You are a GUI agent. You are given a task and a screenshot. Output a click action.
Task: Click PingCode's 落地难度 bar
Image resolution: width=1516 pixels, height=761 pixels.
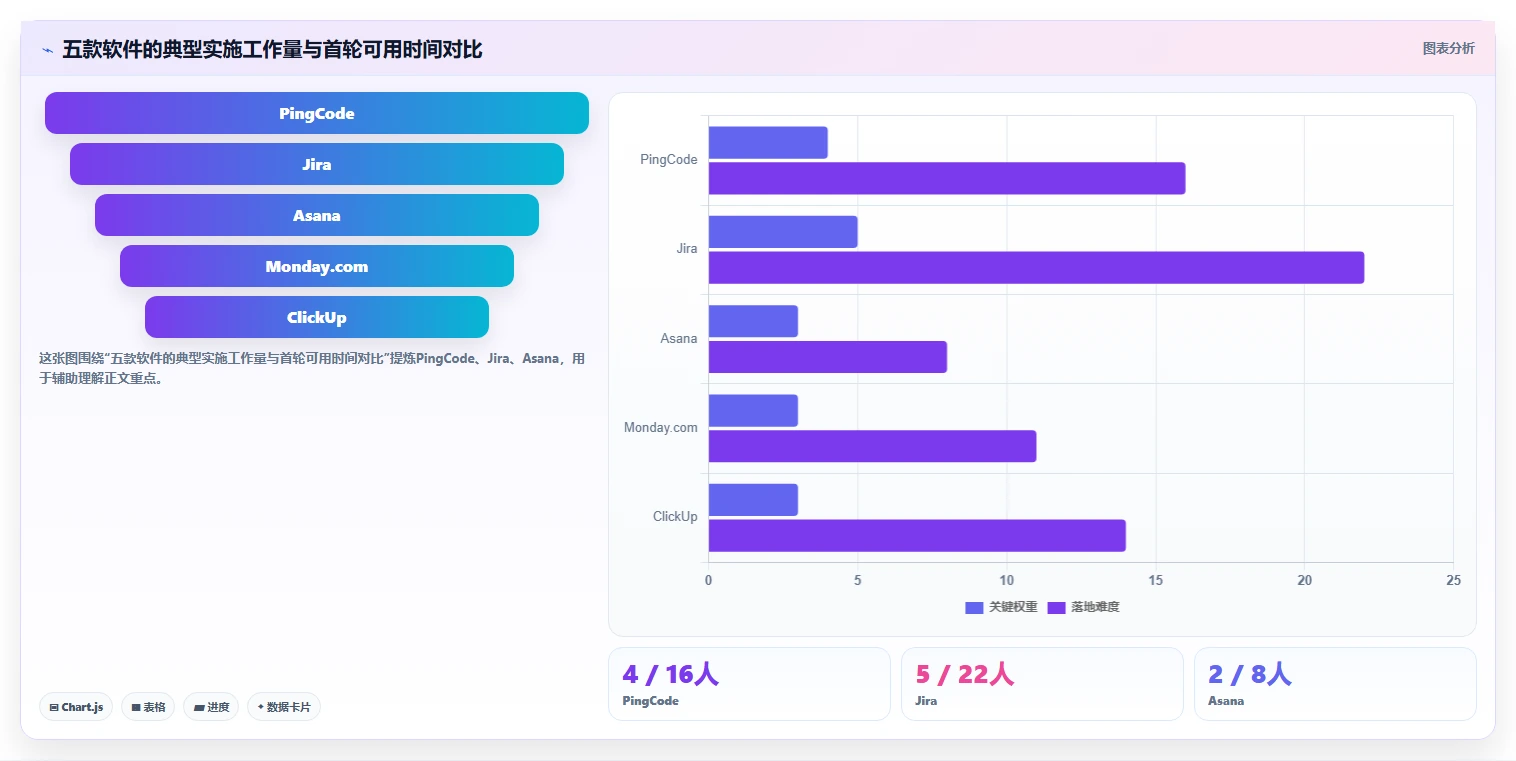[947, 178]
